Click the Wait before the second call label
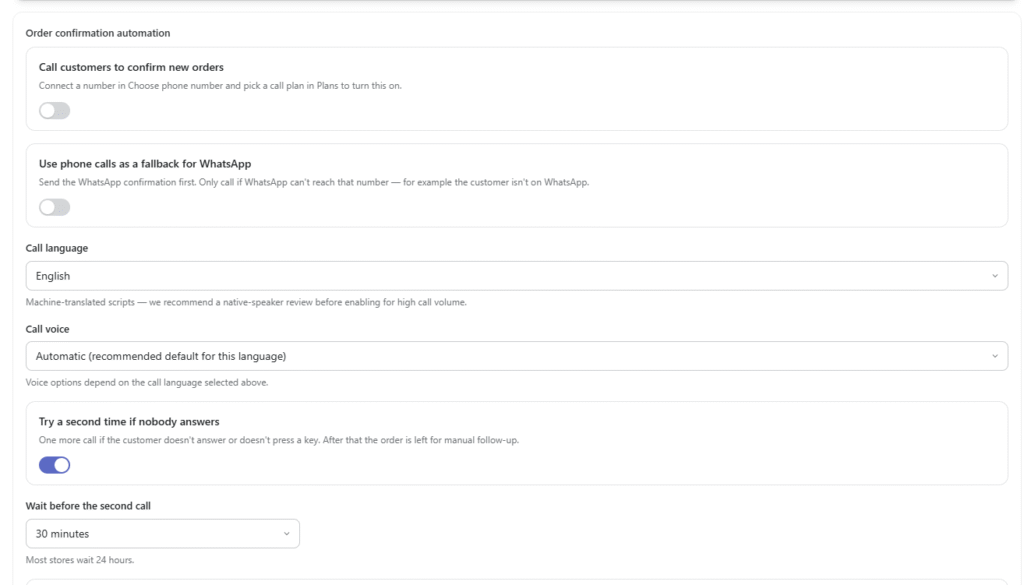This screenshot has width=1024, height=585. (88, 506)
